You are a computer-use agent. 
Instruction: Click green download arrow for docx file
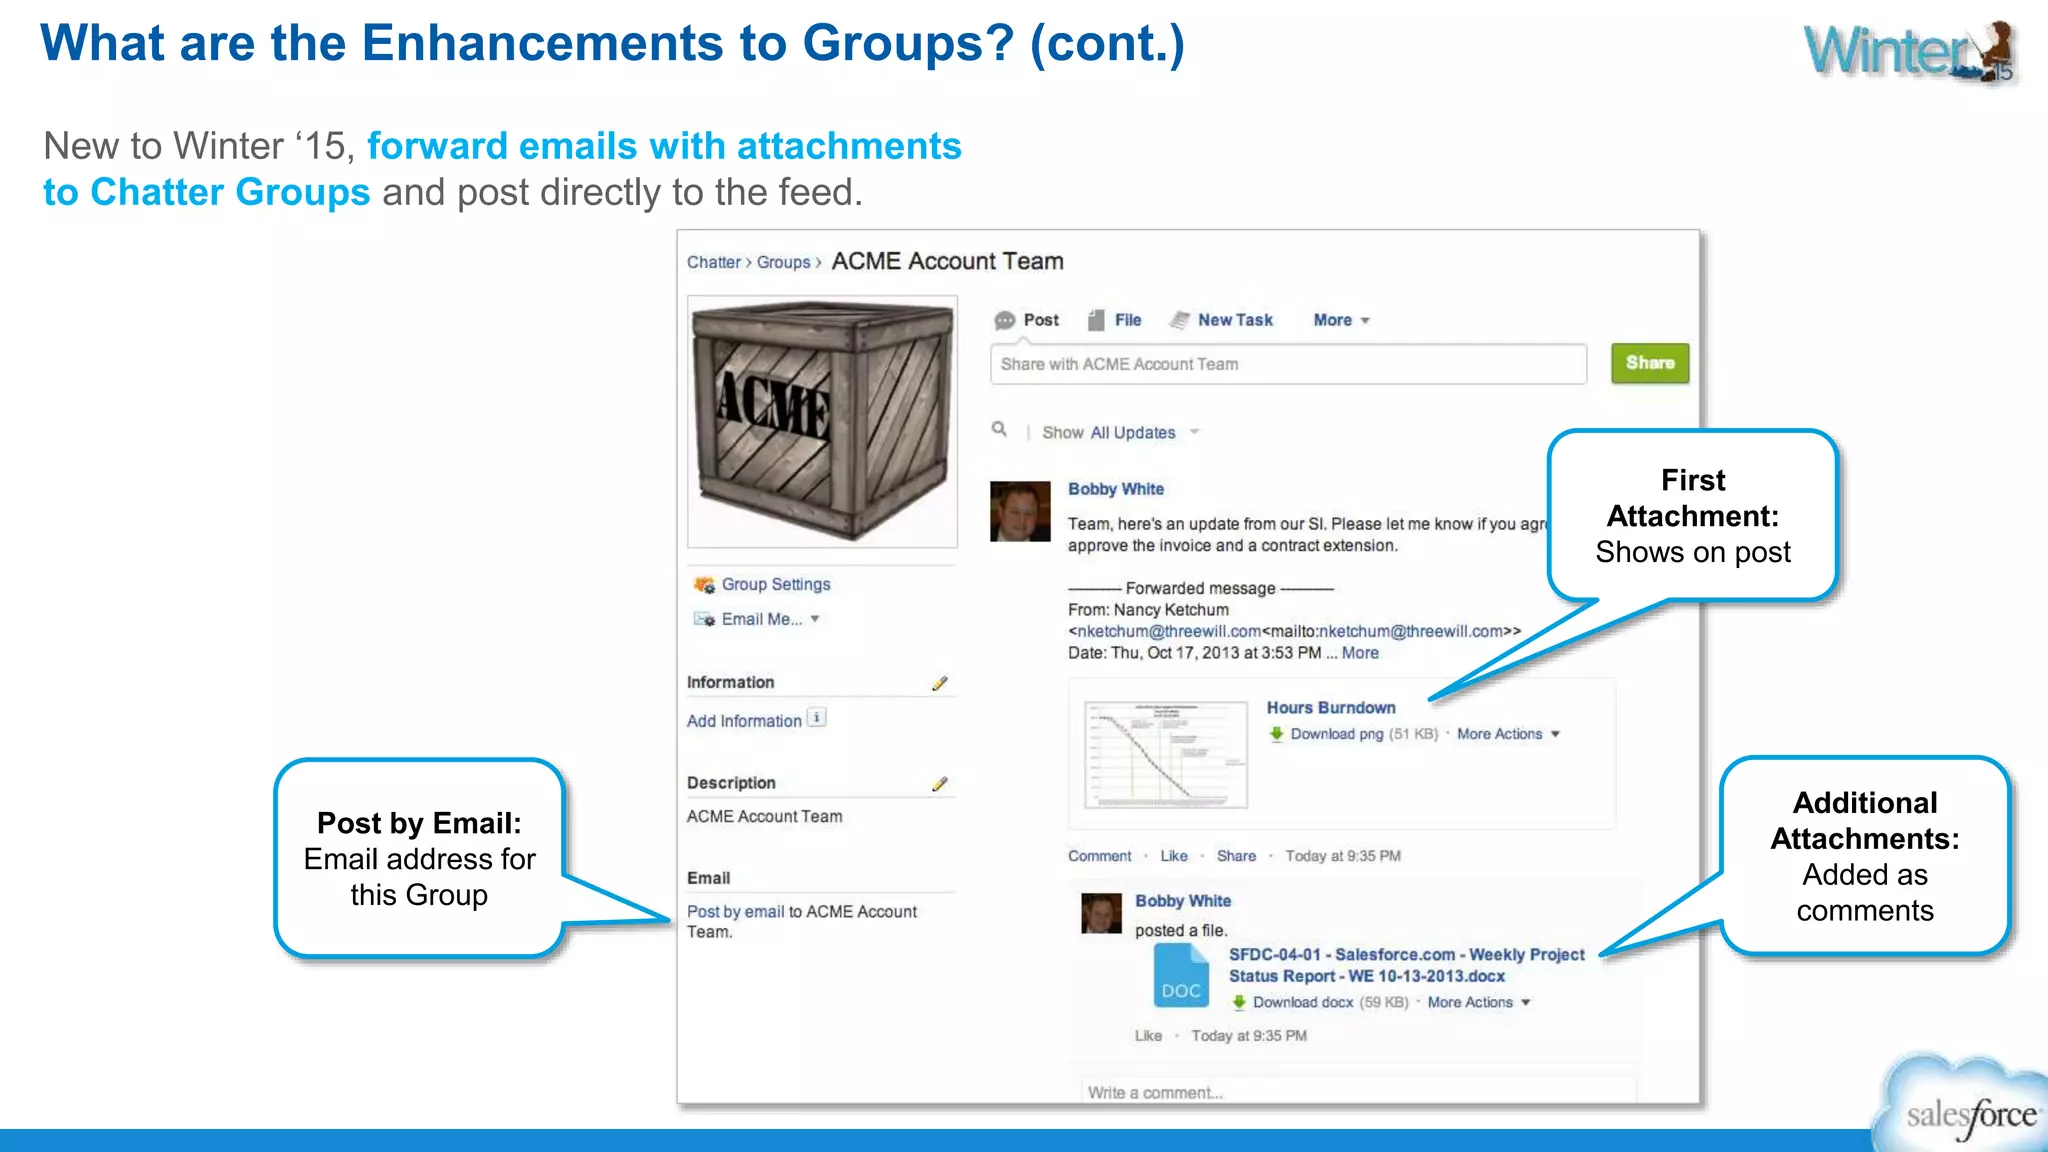[1239, 1002]
